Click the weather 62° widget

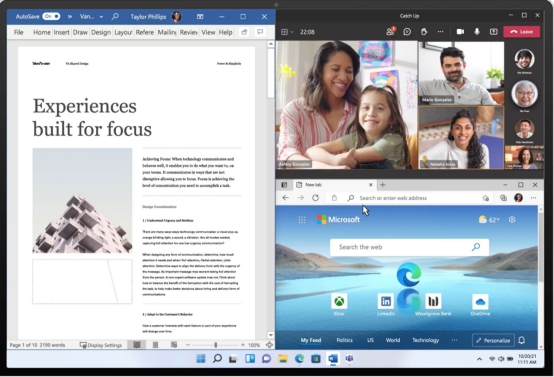coord(489,220)
